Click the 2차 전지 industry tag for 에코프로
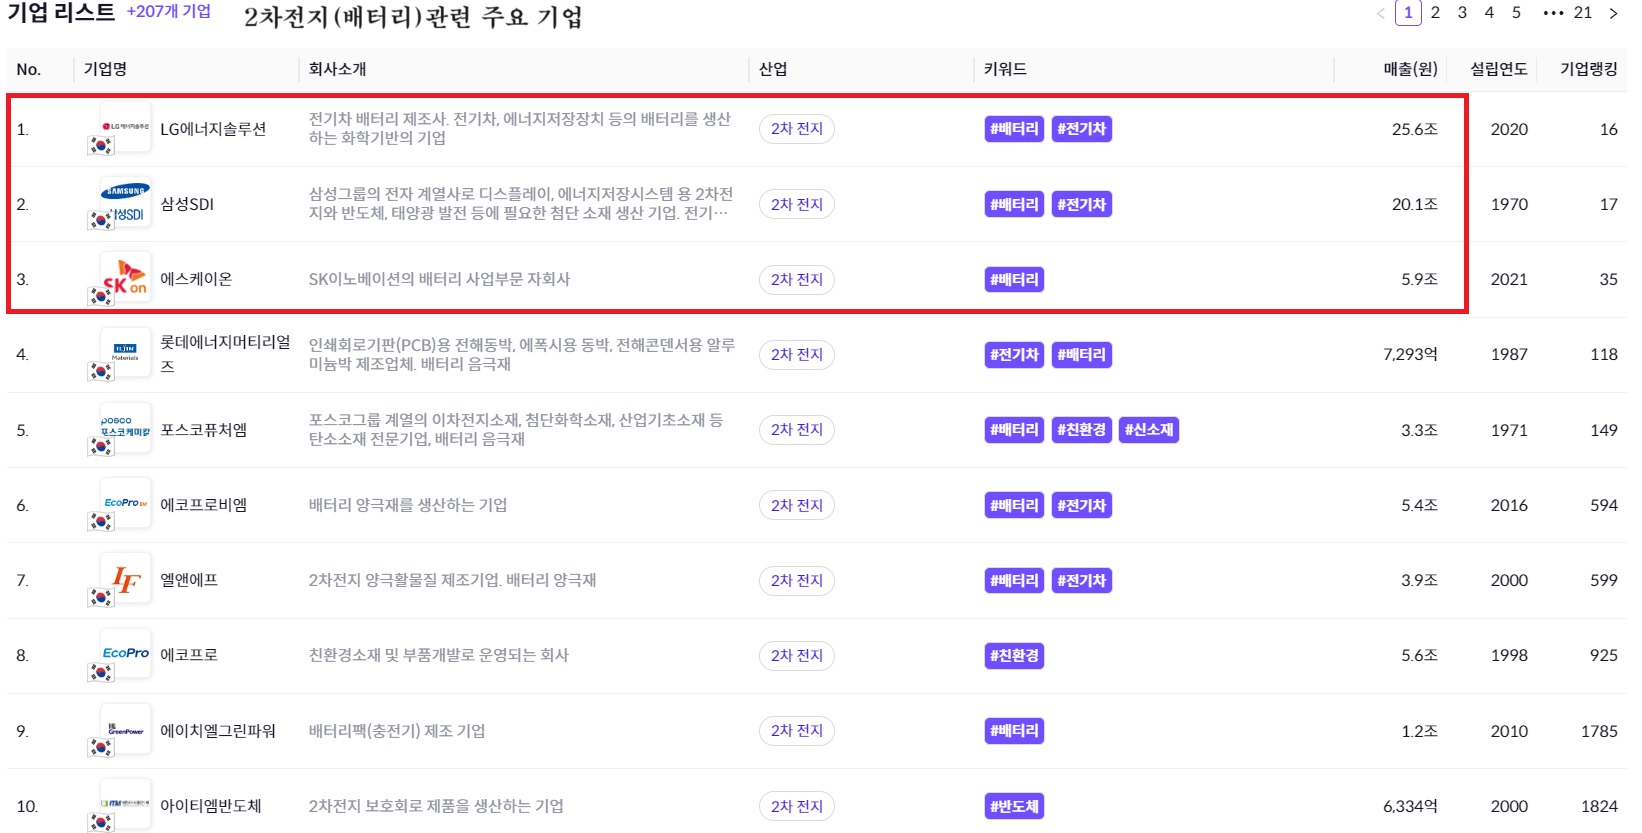This screenshot has width=1642, height=833. coord(797,655)
